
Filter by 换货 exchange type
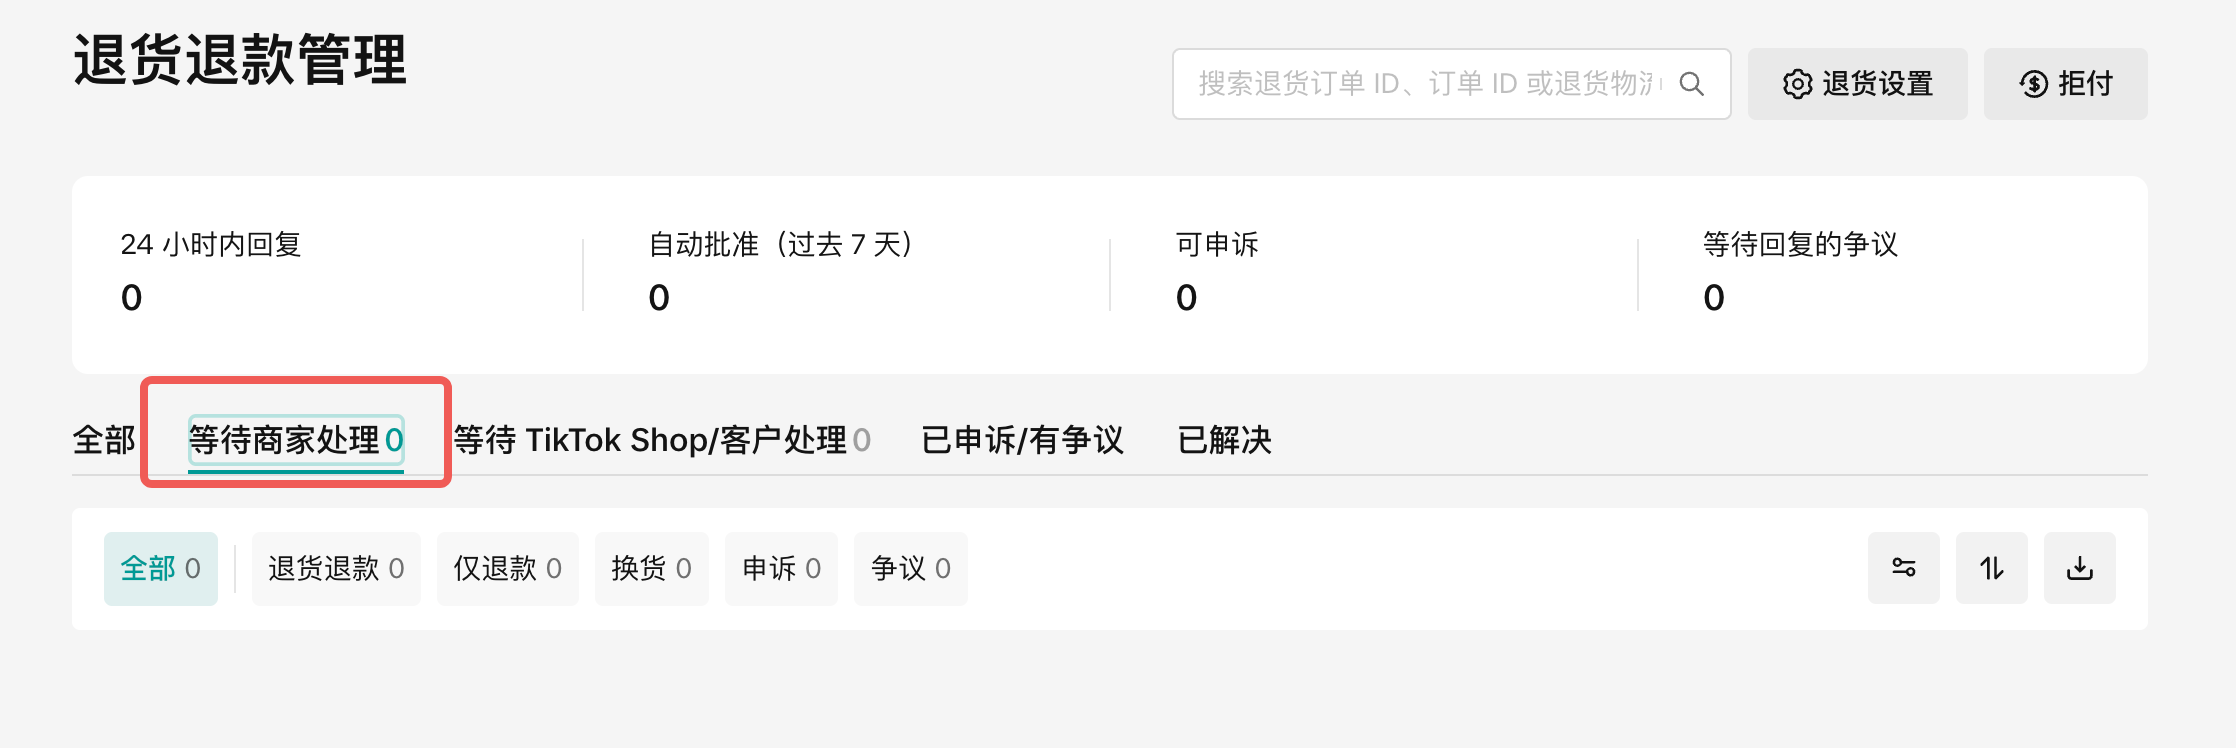(x=651, y=569)
